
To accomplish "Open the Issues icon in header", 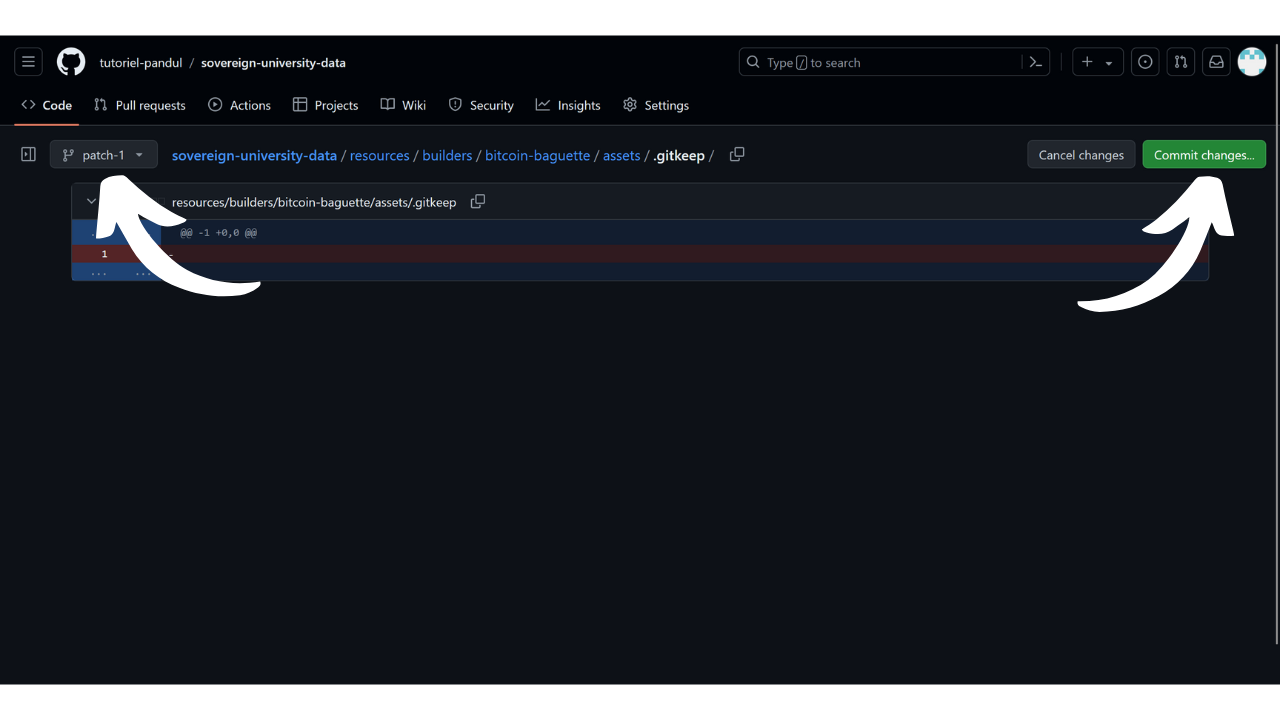I will tap(1145, 62).
